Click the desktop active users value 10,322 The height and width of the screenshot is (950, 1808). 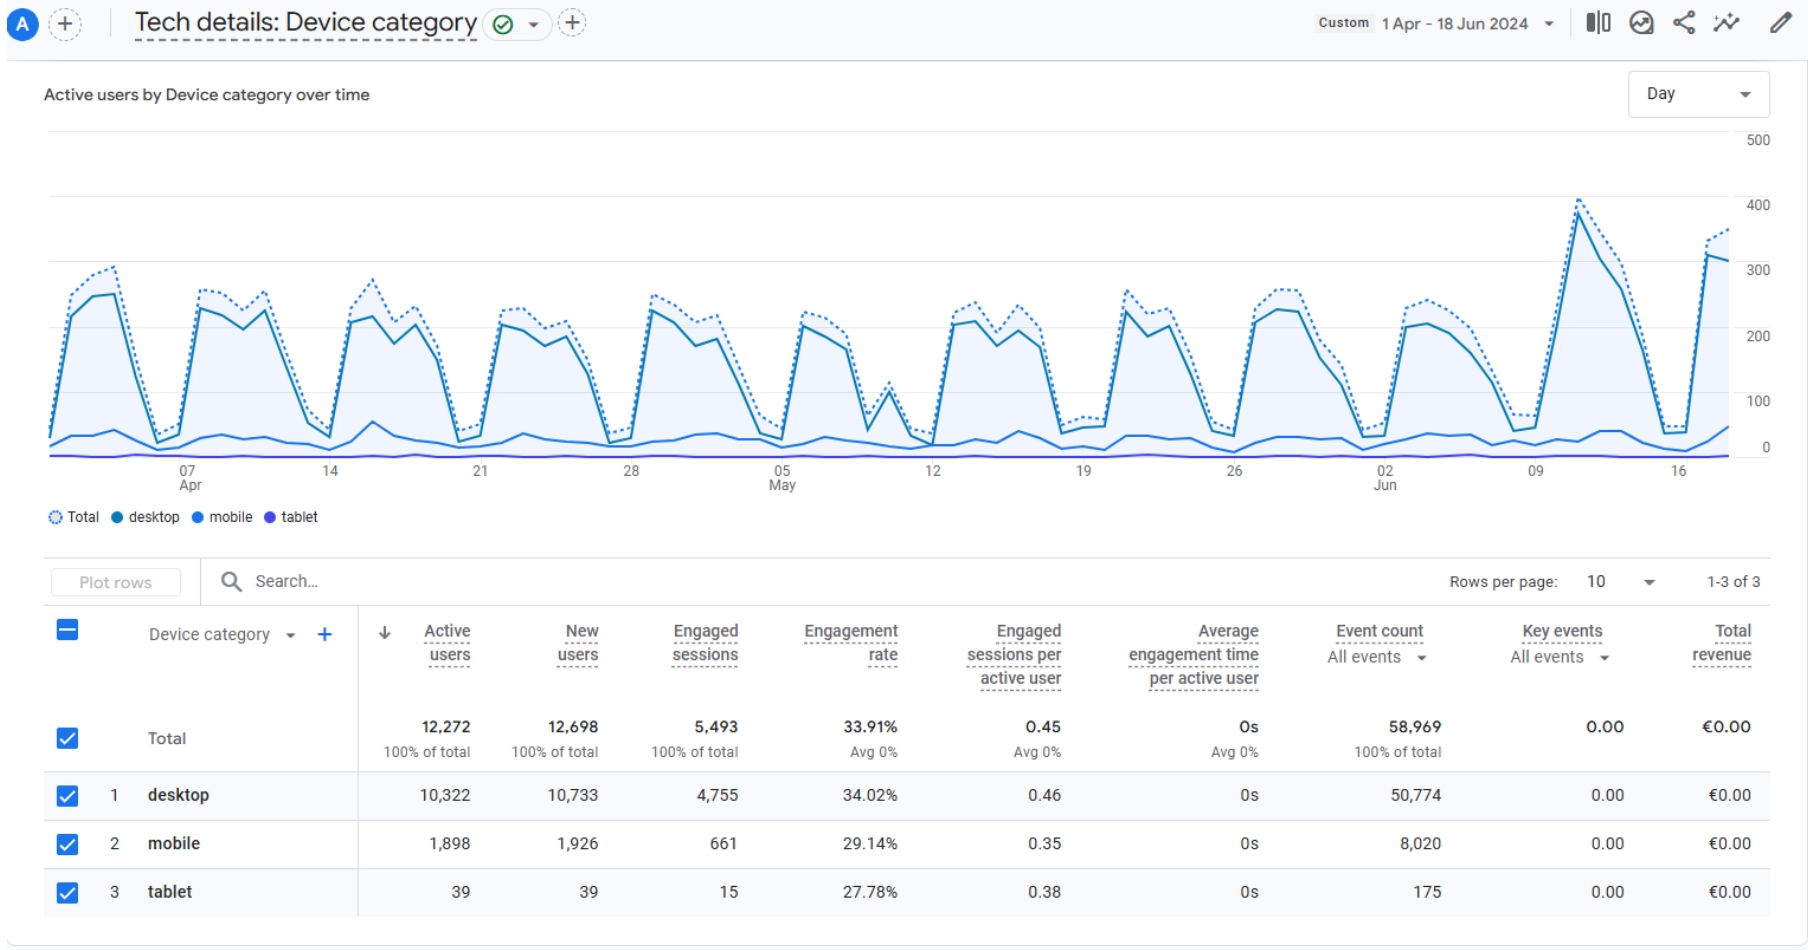coord(445,795)
